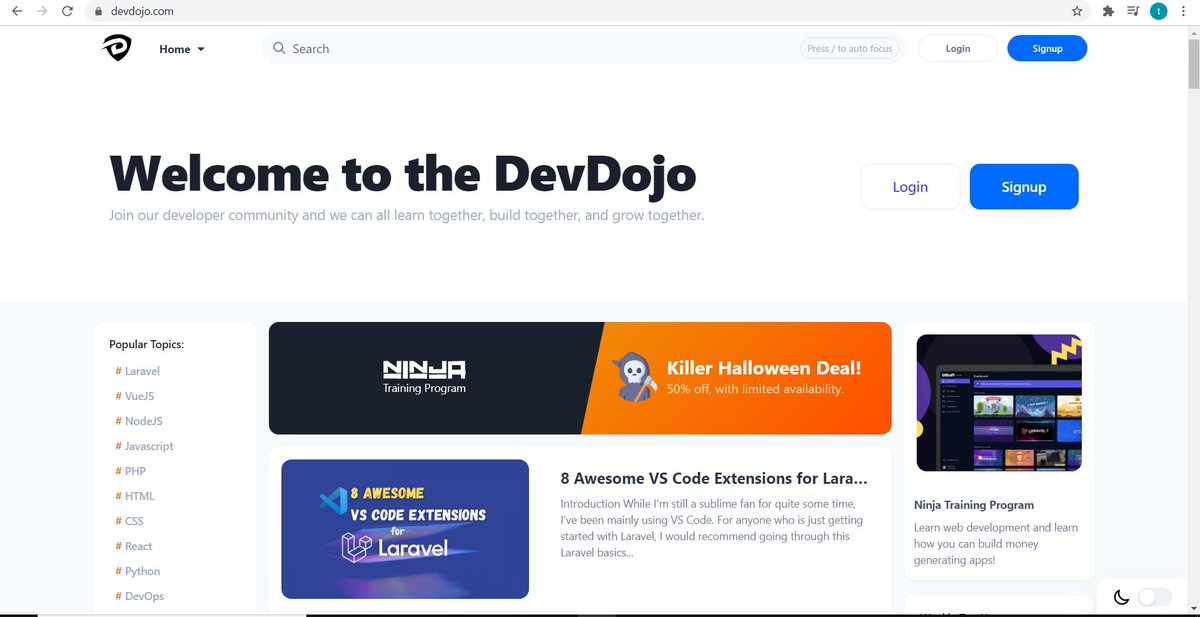Click the 'Popular Topics:' label
This screenshot has width=1200, height=617.
(147, 344)
